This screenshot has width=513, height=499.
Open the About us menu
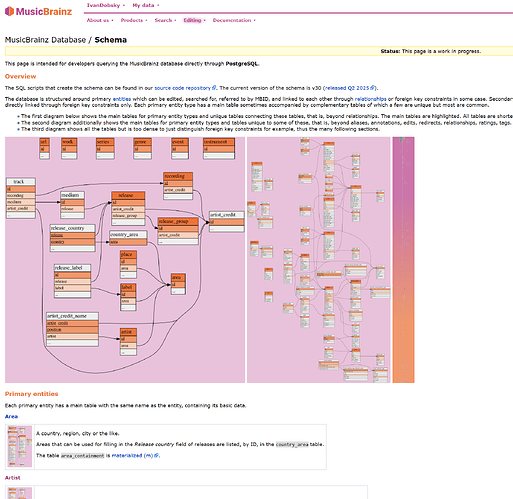click(x=100, y=20)
